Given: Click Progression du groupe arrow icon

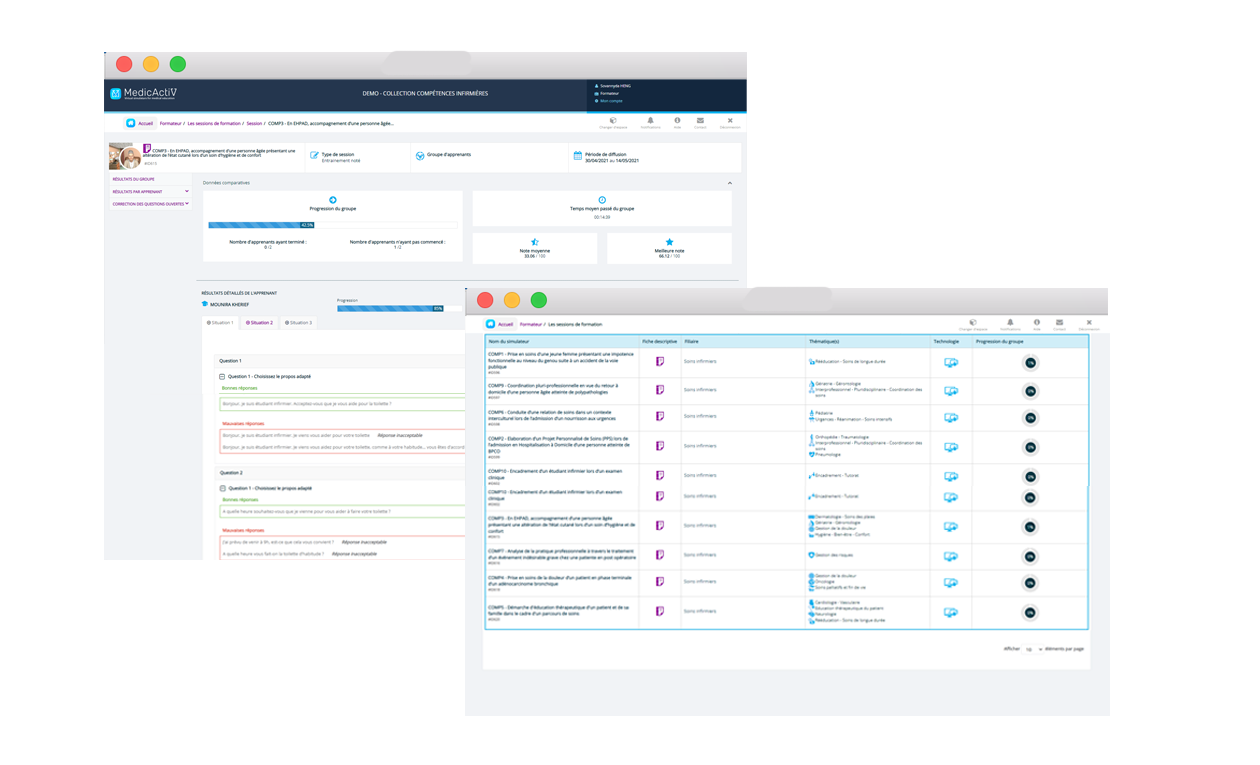Looking at the screenshot, I should [x=333, y=200].
